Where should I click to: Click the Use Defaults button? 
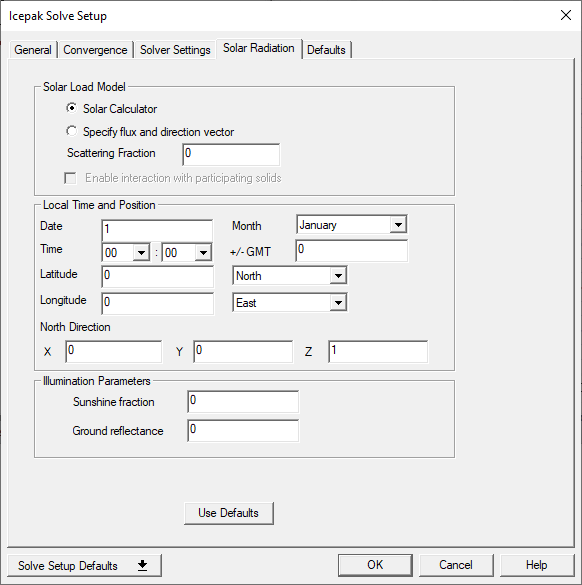229,513
